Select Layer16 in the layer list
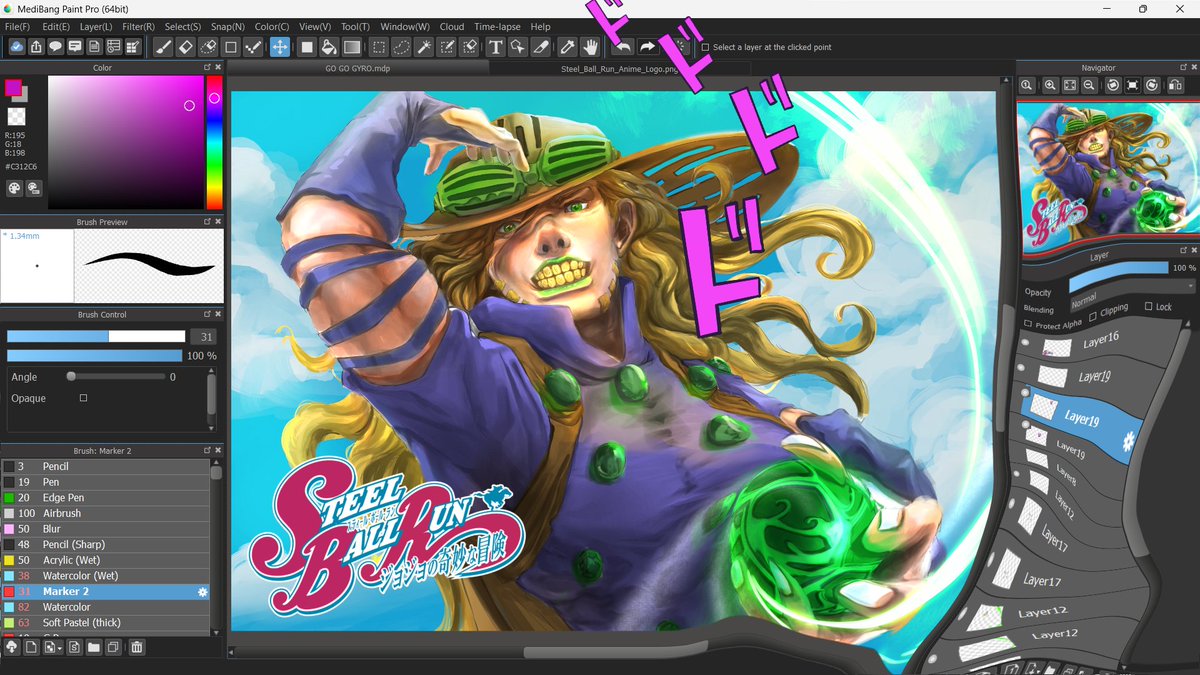Image resolution: width=1200 pixels, height=675 pixels. tap(1100, 342)
